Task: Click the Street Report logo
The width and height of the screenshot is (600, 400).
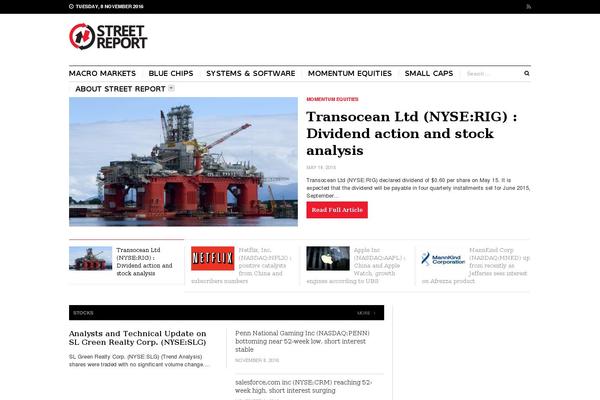Action: point(108,37)
